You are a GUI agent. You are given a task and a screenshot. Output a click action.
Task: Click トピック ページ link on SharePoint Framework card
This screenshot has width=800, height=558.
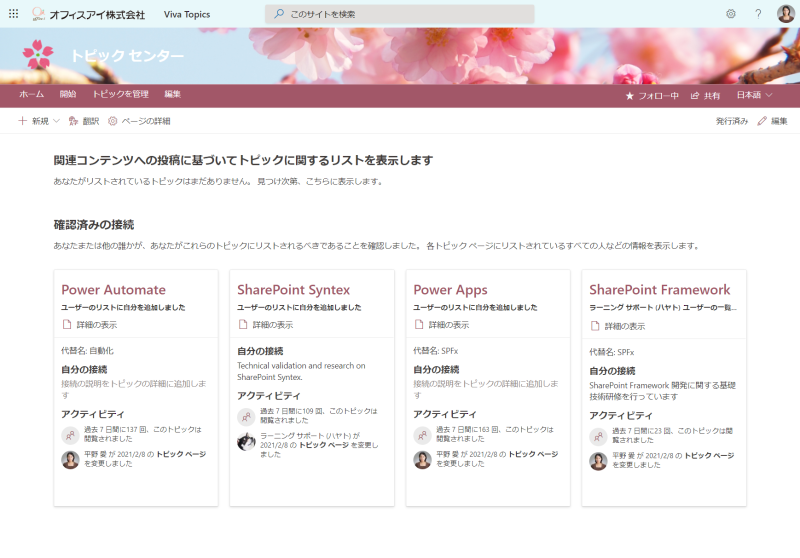(x=709, y=455)
